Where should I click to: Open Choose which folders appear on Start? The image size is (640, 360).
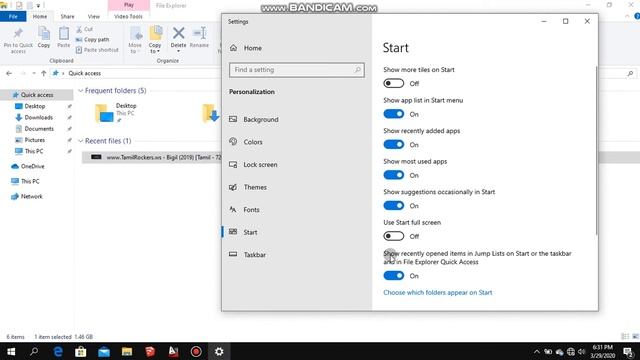click(x=438, y=293)
